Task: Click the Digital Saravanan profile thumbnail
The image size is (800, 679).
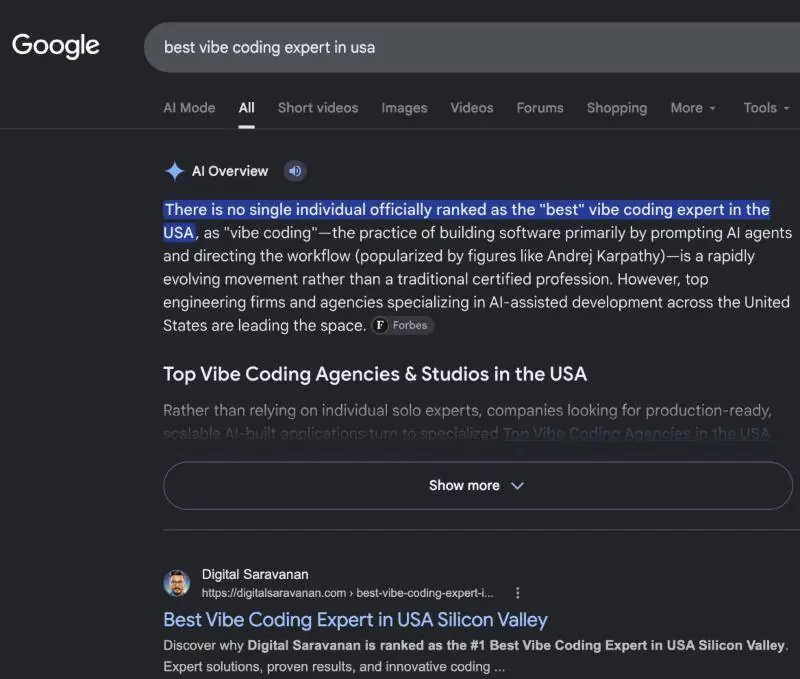Action: click(177, 583)
